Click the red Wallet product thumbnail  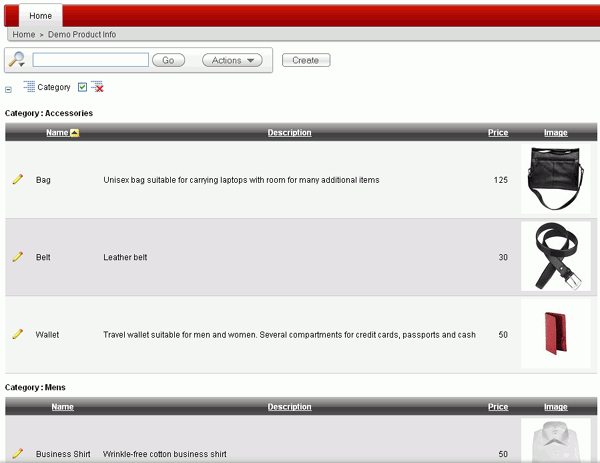point(556,333)
